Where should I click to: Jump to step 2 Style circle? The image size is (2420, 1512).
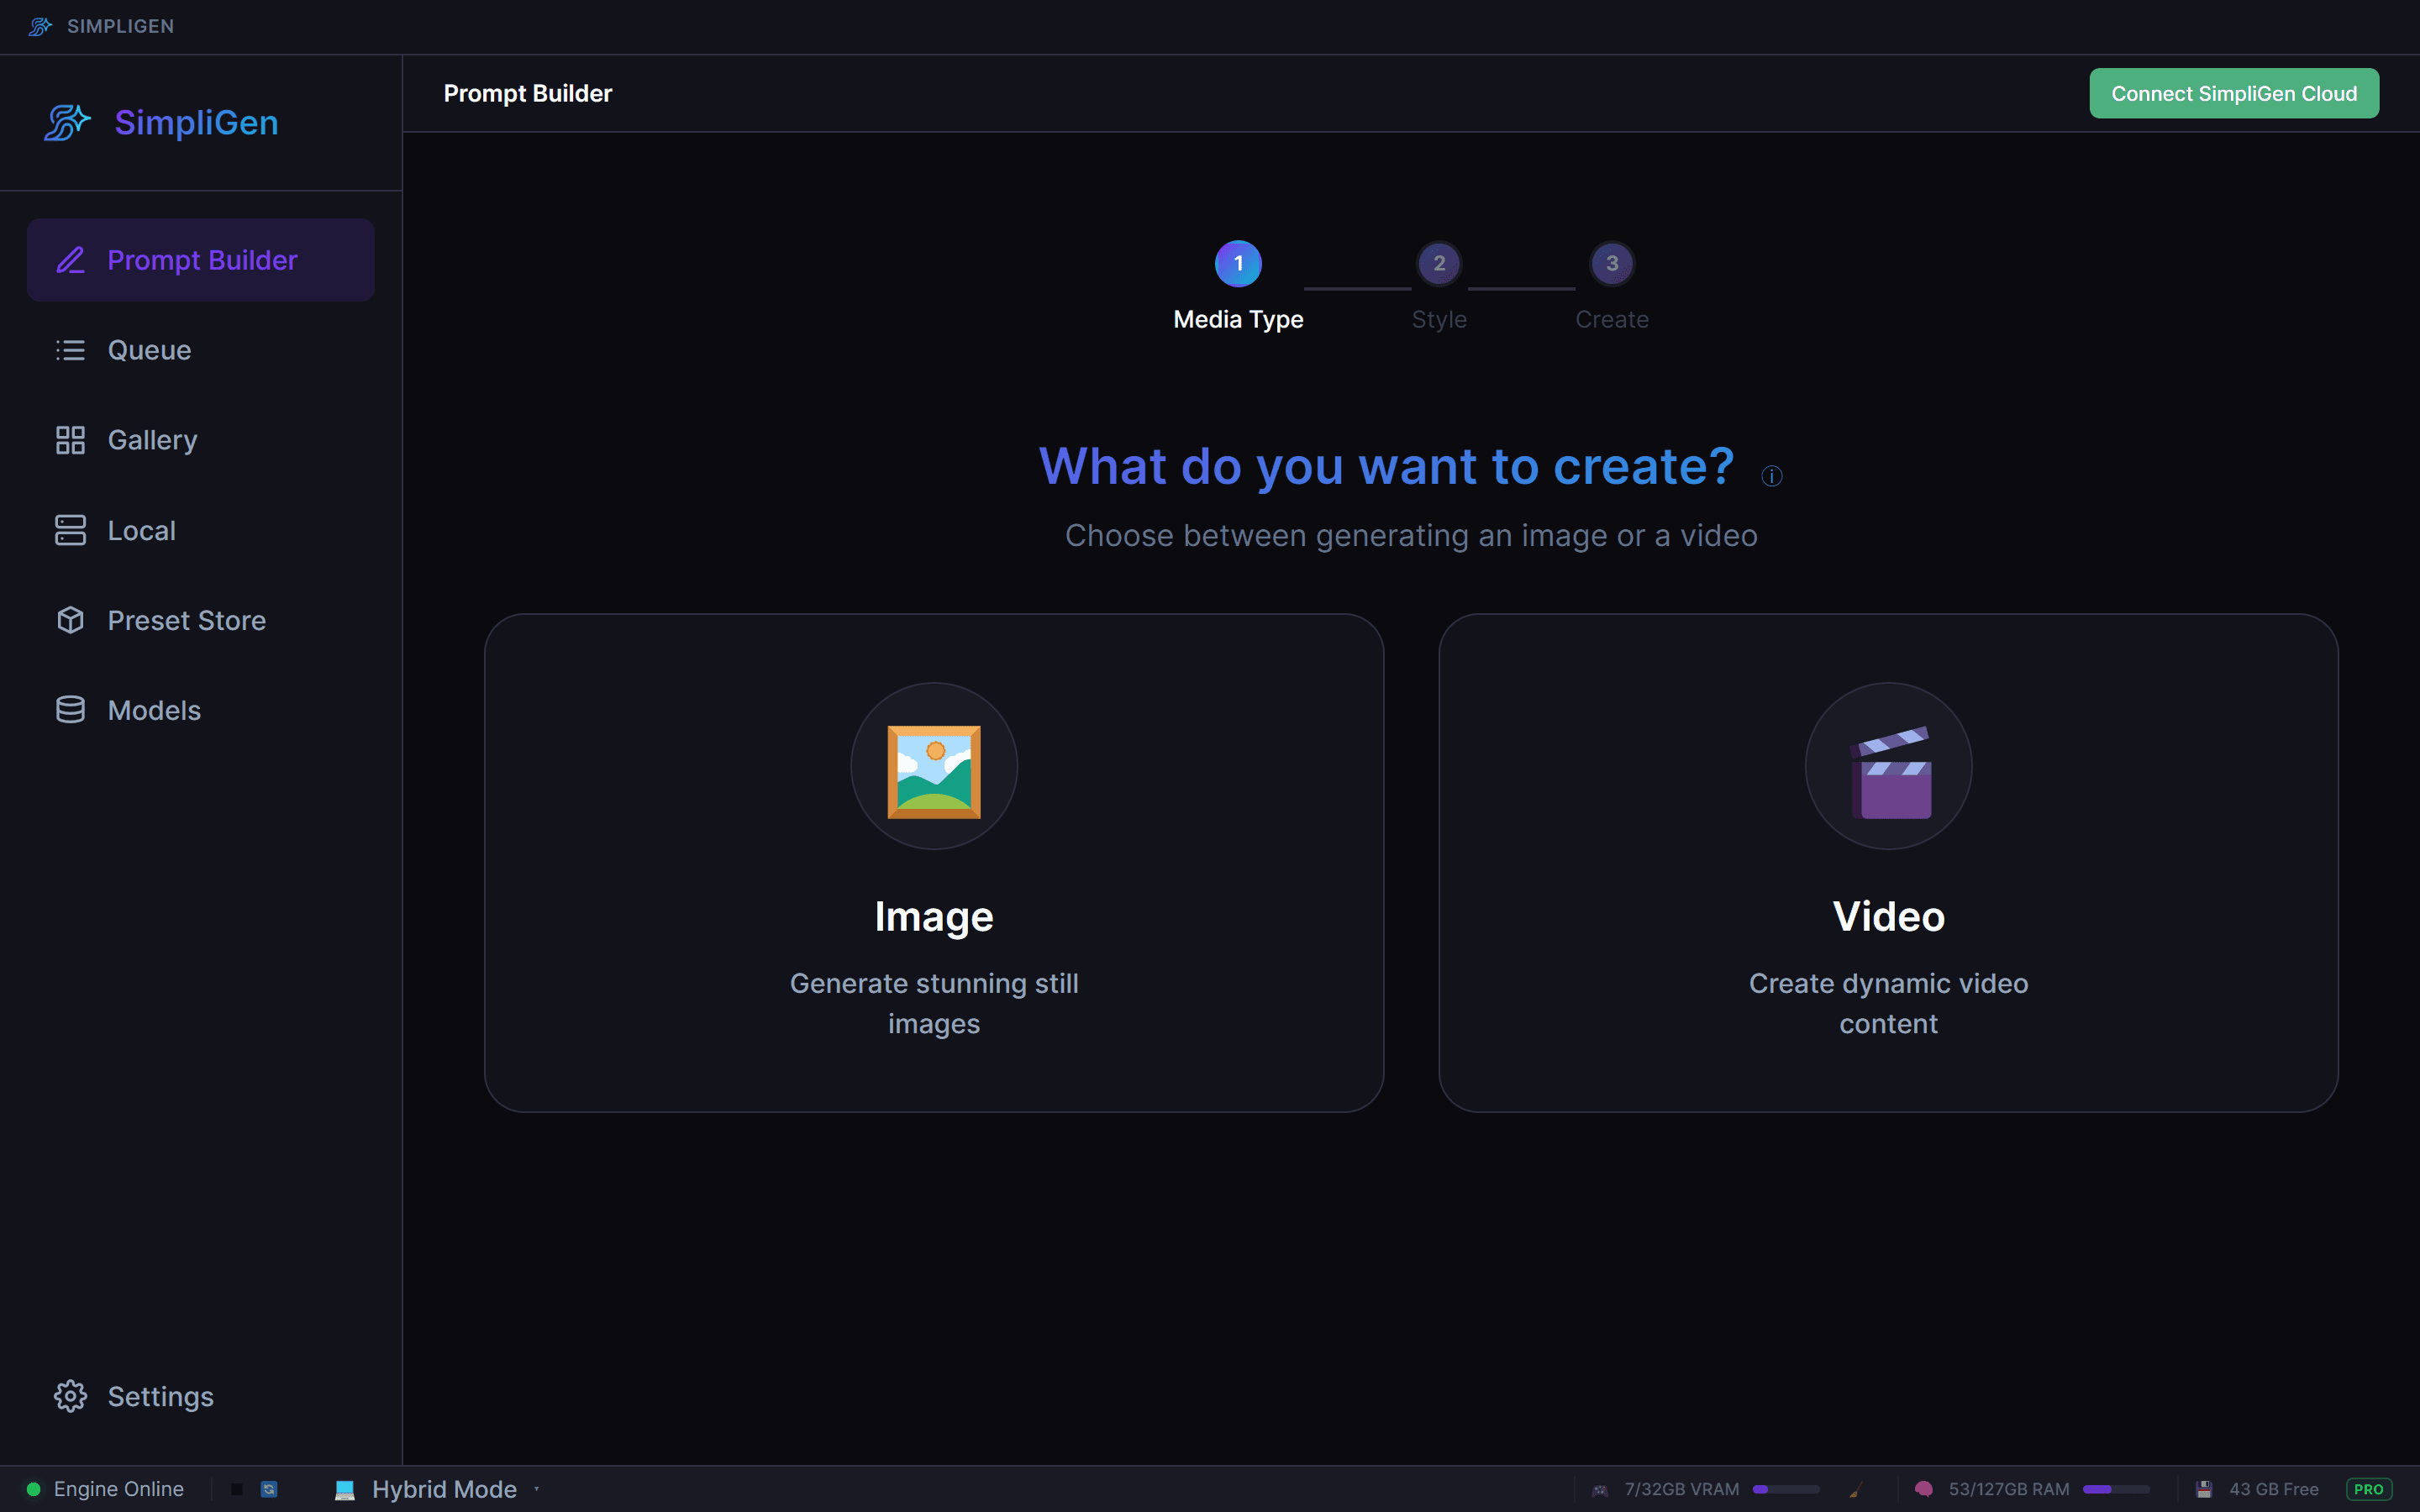click(x=1439, y=263)
